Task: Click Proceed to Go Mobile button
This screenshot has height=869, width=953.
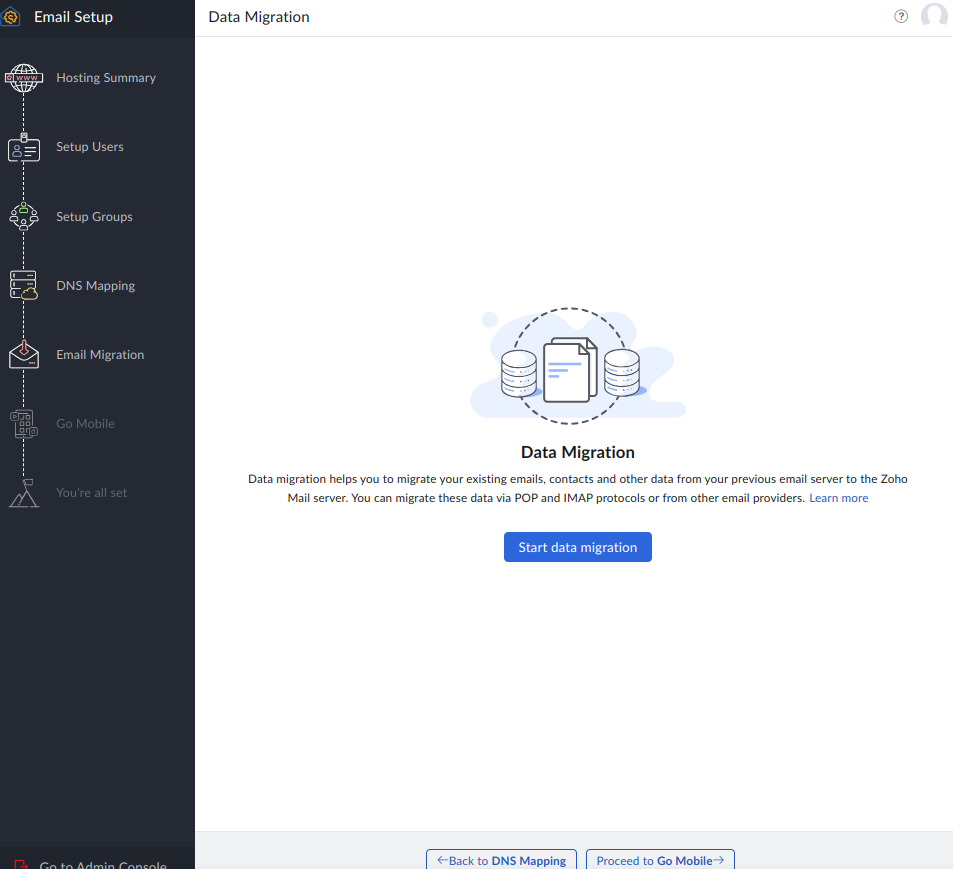Action: 660,860
